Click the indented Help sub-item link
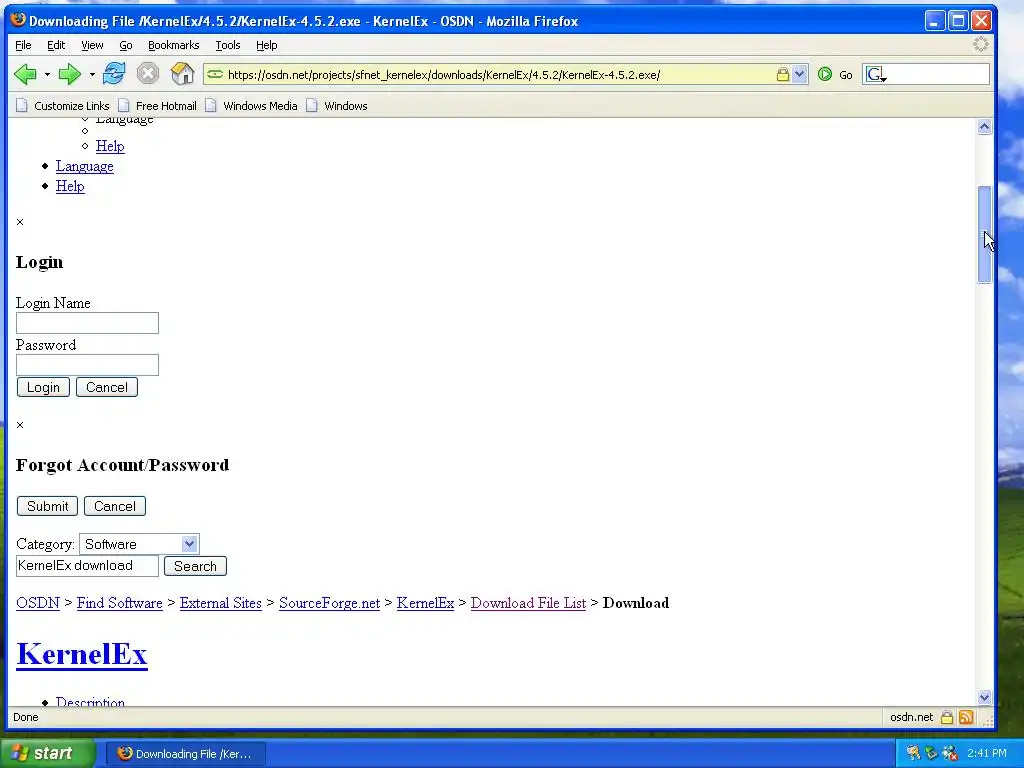Screen dimensions: 1024x768 pos(110,146)
